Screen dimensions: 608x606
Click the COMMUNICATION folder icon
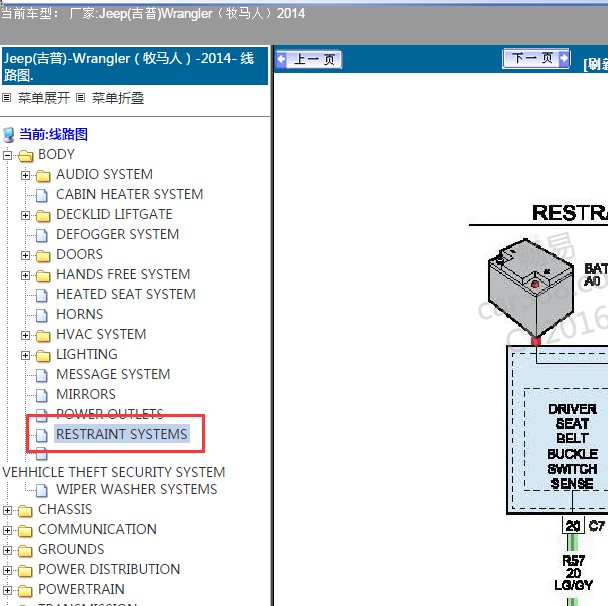click(25, 530)
